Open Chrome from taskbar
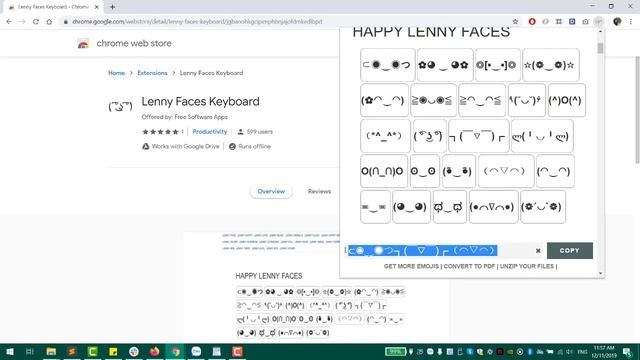Screen dimensions: 640x360 coord(176,351)
